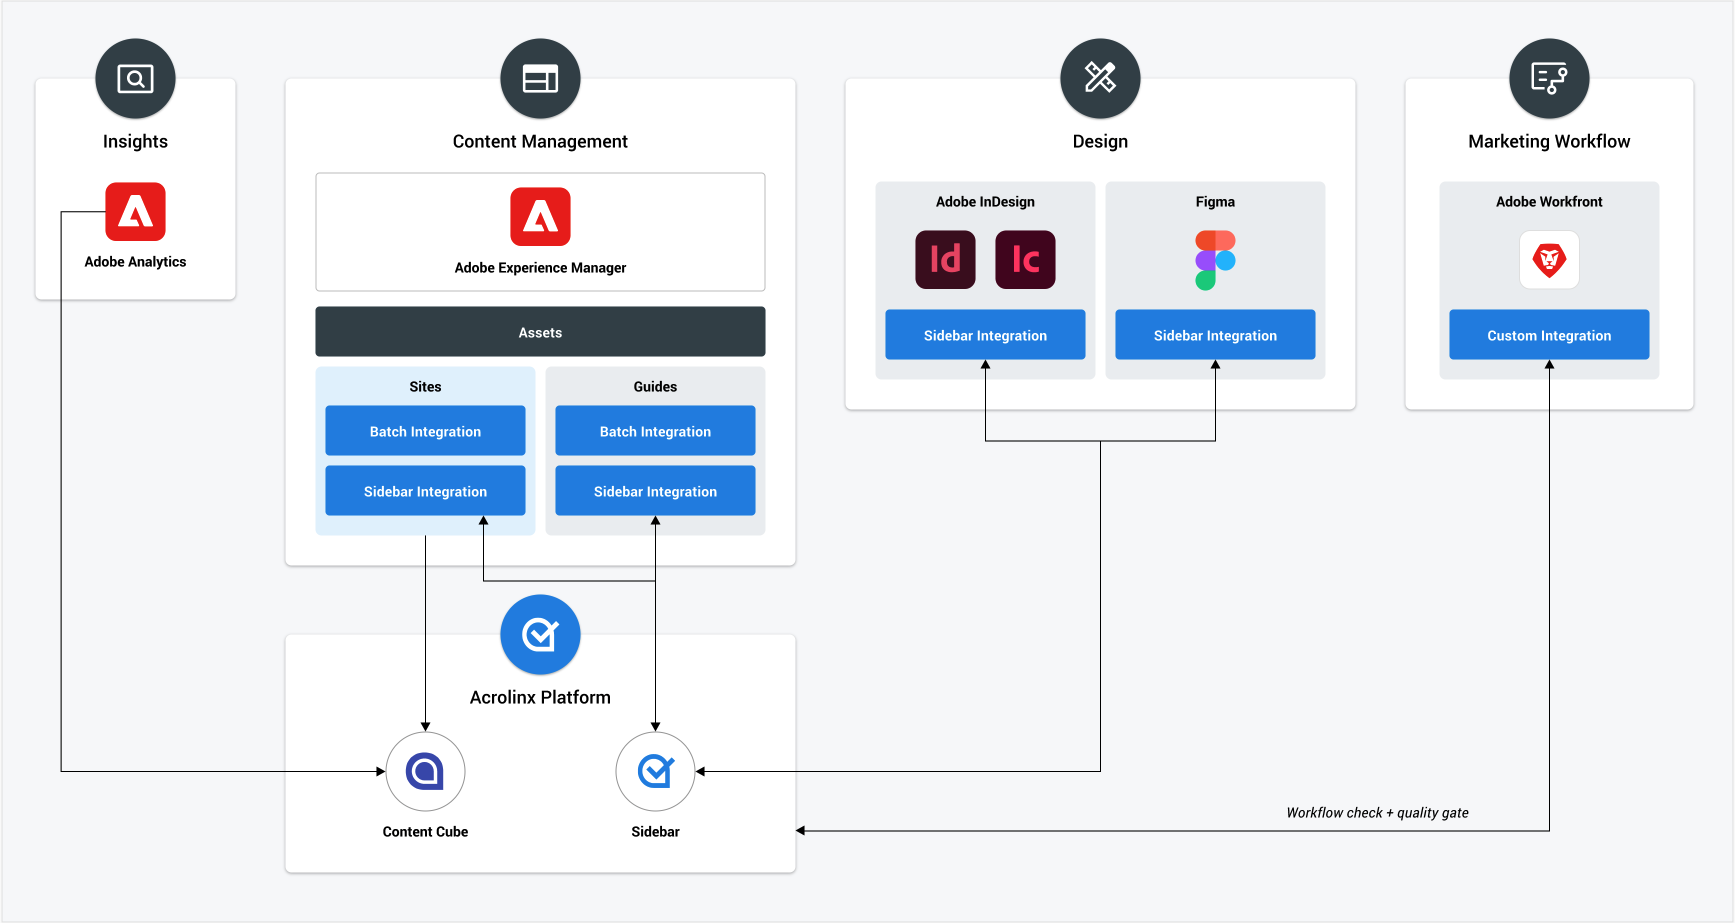Click the Acrolinx Platform checkmark logo

[540, 635]
